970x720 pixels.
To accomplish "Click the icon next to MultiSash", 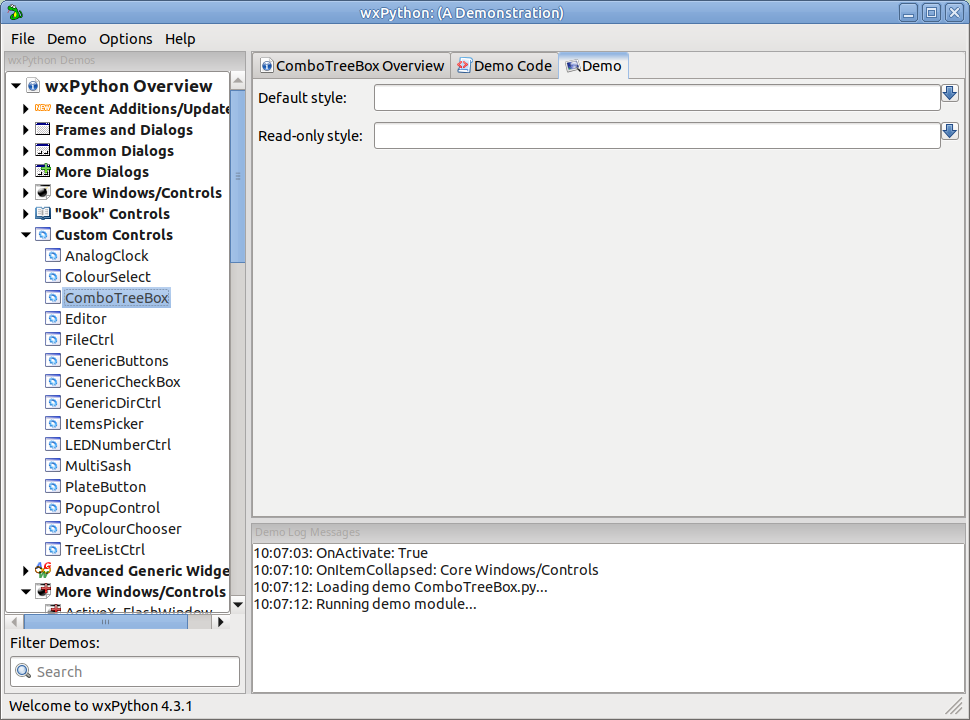I will point(53,466).
